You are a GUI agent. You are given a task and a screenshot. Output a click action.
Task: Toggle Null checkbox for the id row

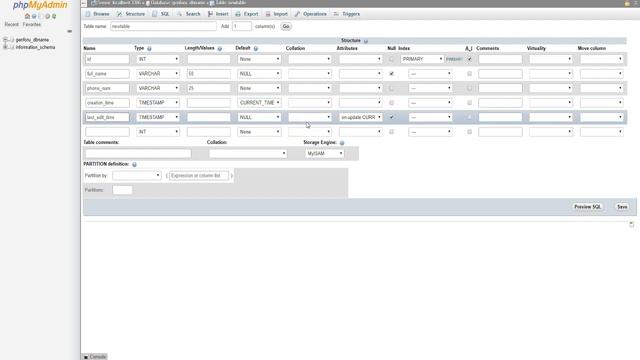click(391, 59)
